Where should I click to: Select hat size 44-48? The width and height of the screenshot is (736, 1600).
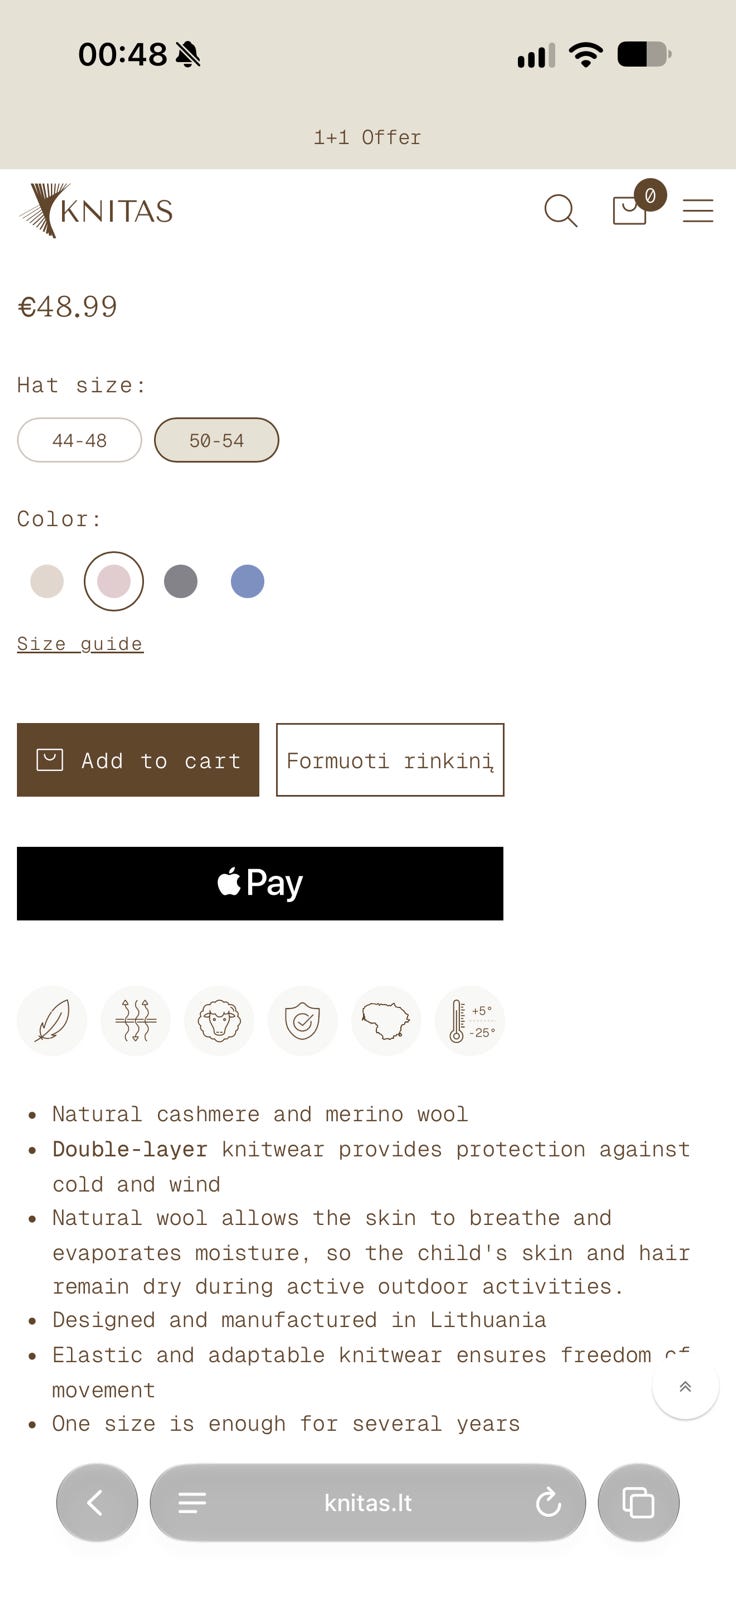[80, 440]
